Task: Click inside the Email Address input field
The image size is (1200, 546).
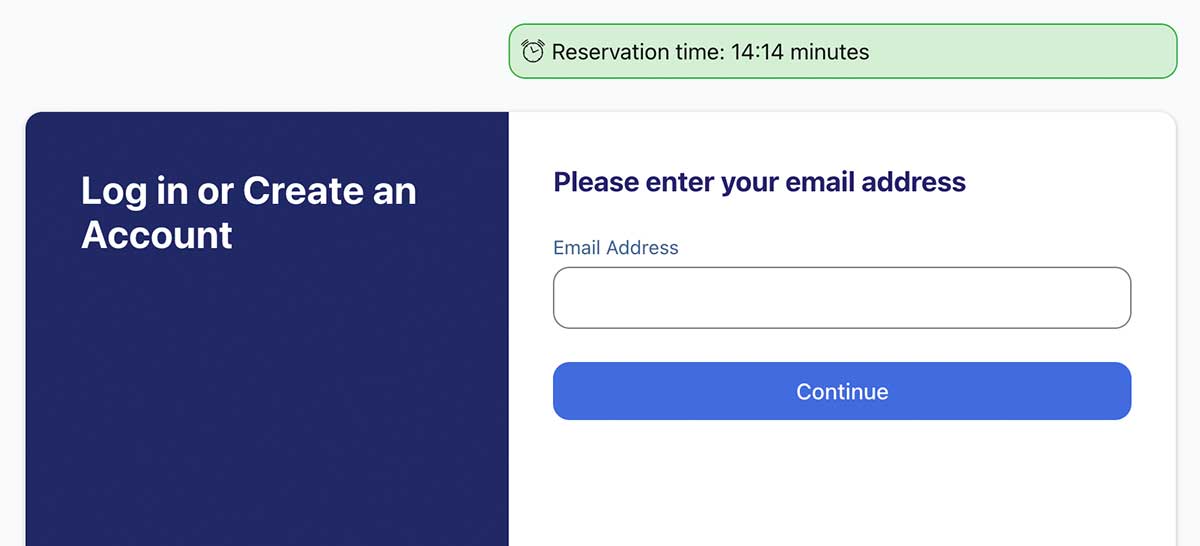Action: 841,298
